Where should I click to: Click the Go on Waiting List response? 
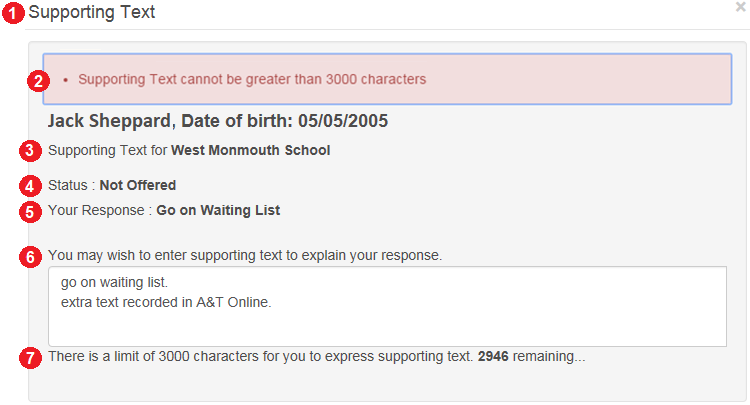coord(218,210)
